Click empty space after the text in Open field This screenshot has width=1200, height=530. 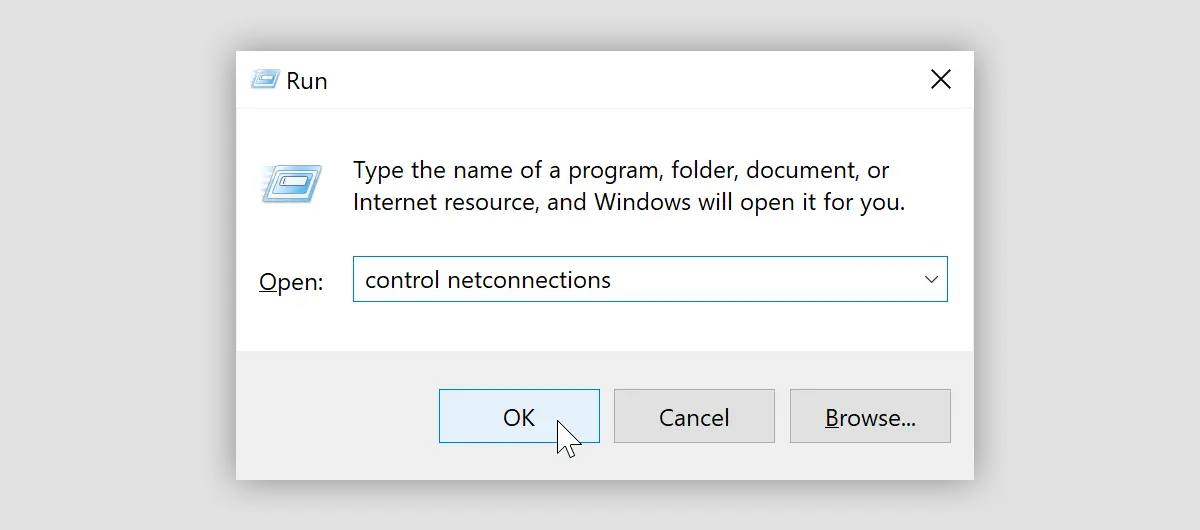coord(760,280)
